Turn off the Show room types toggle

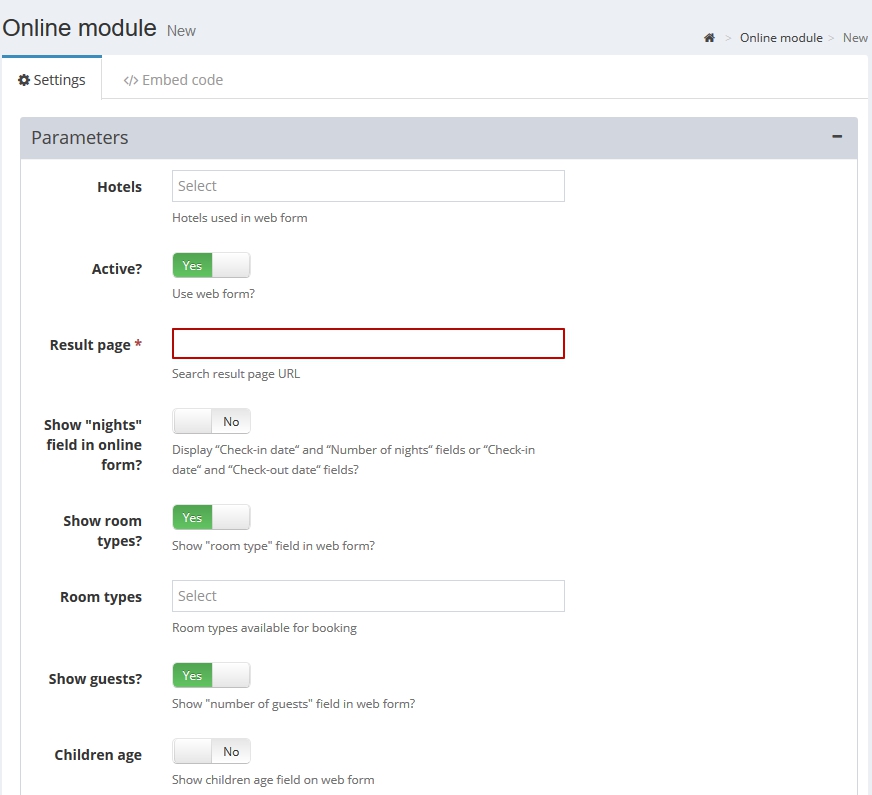pyautogui.click(x=211, y=518)
